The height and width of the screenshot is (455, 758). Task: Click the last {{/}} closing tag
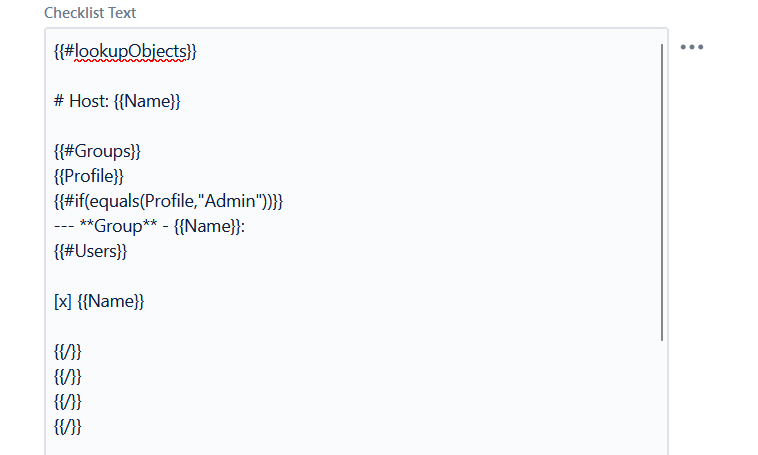68,427
